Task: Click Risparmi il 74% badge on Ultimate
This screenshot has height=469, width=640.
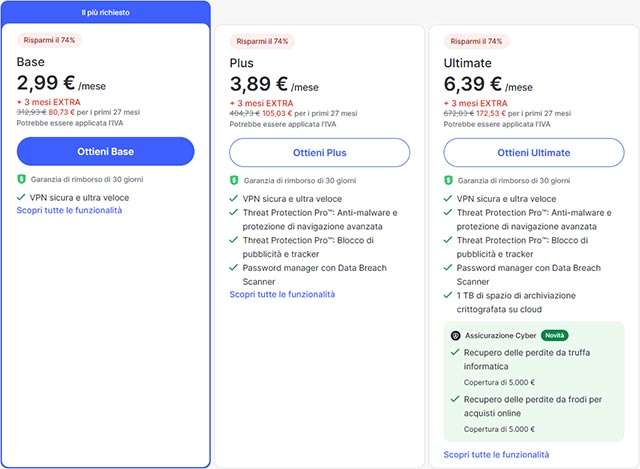Action: point(476,41)
